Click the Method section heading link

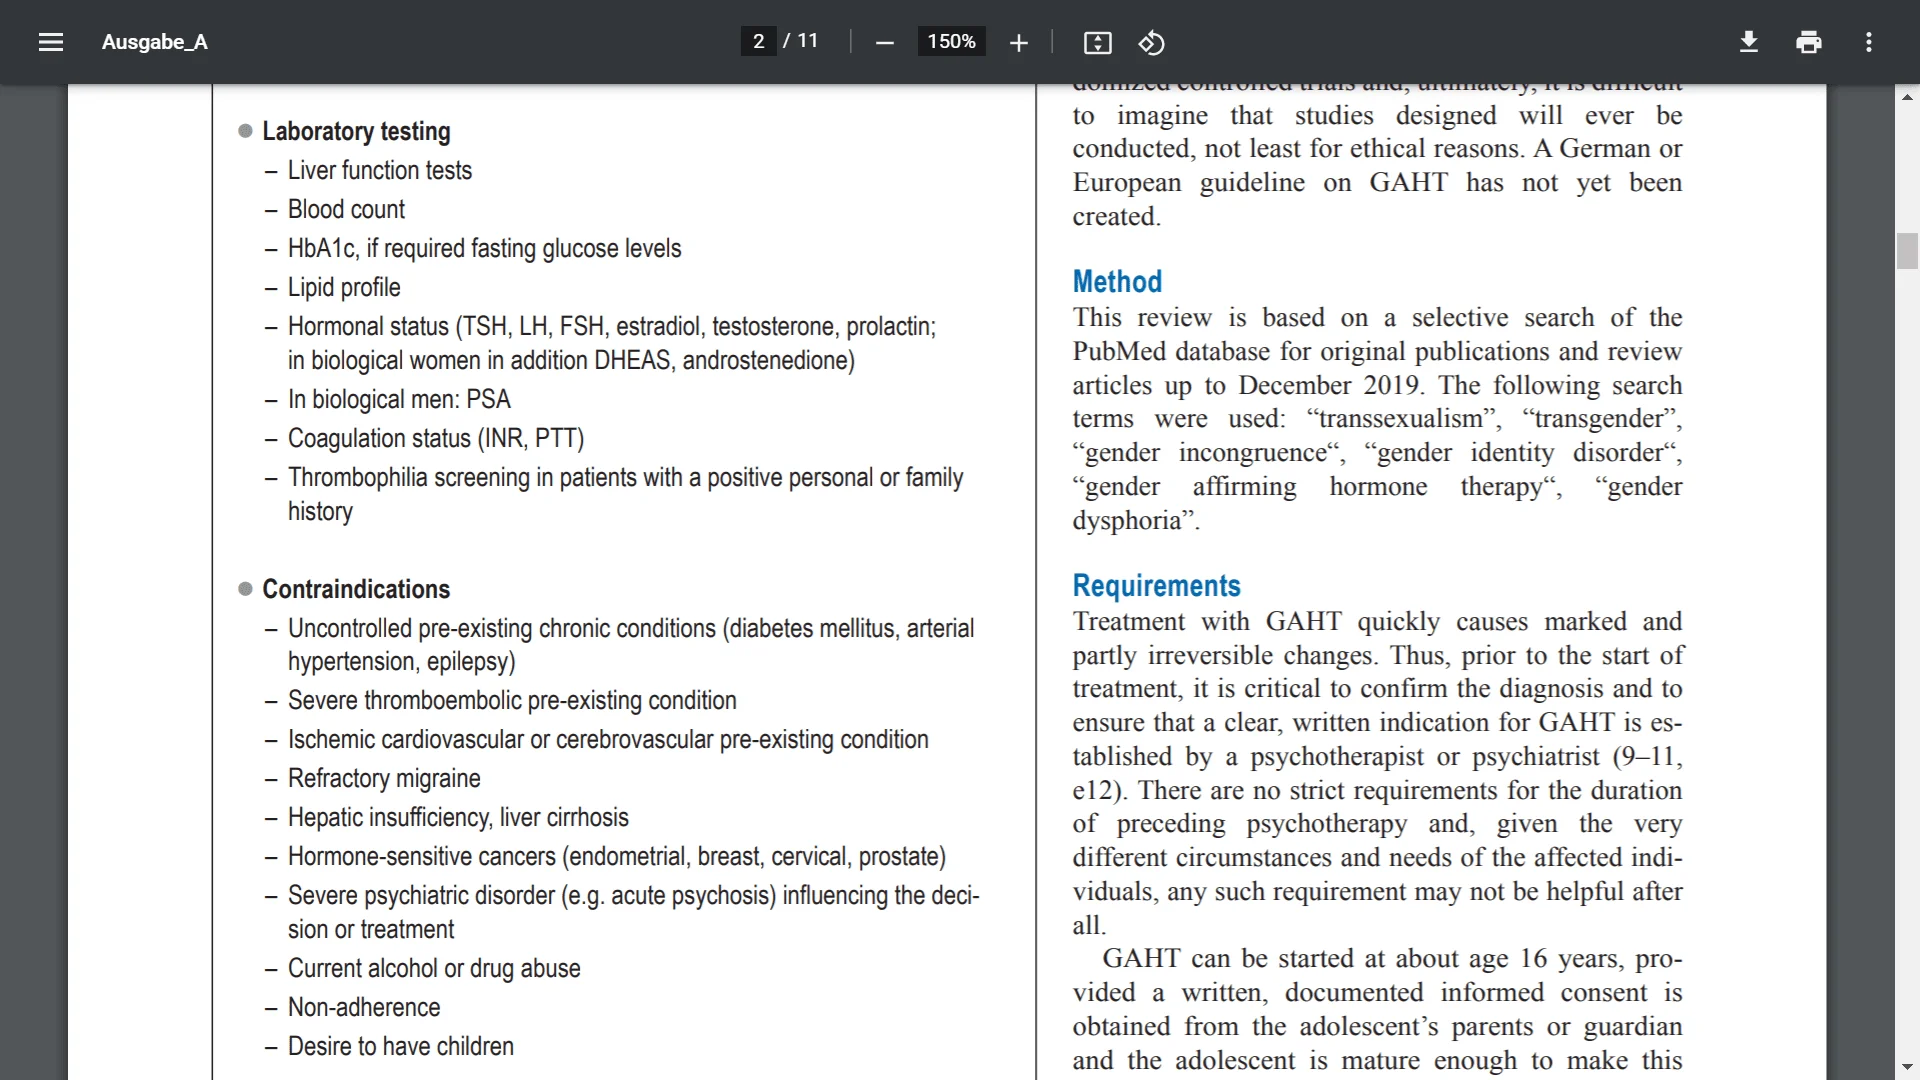pyautogui.click(x=1116, y=281)
